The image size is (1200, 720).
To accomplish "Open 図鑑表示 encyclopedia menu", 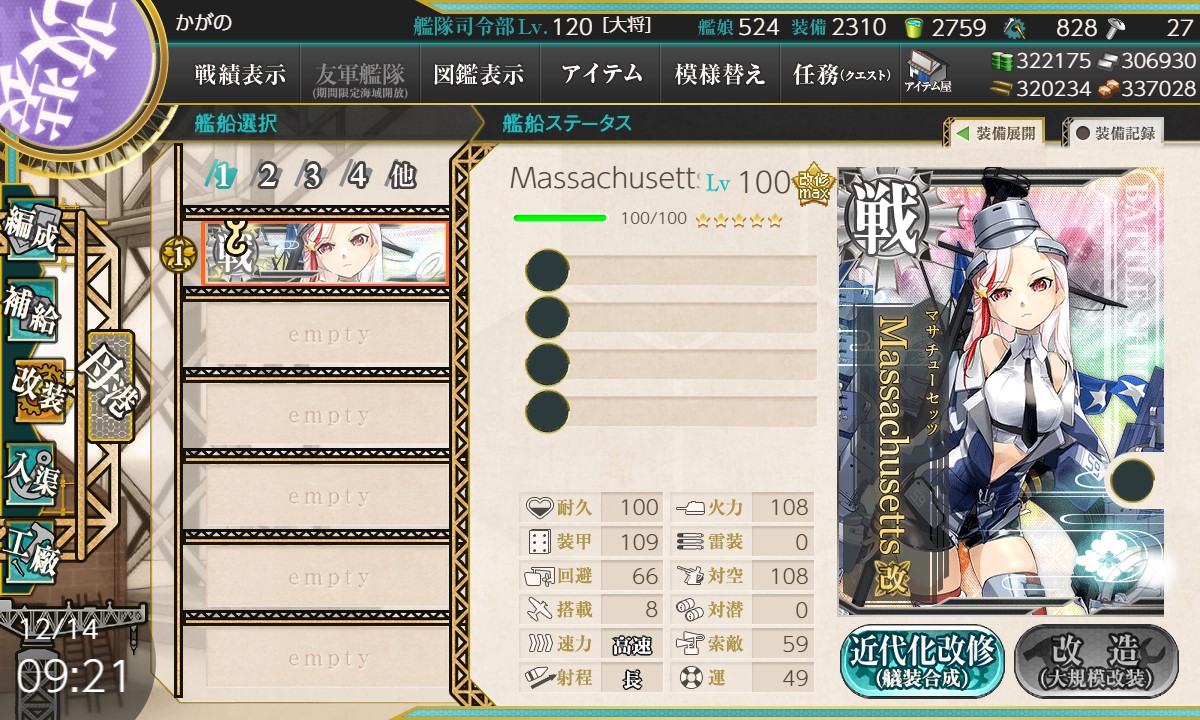I will point(480,74).
